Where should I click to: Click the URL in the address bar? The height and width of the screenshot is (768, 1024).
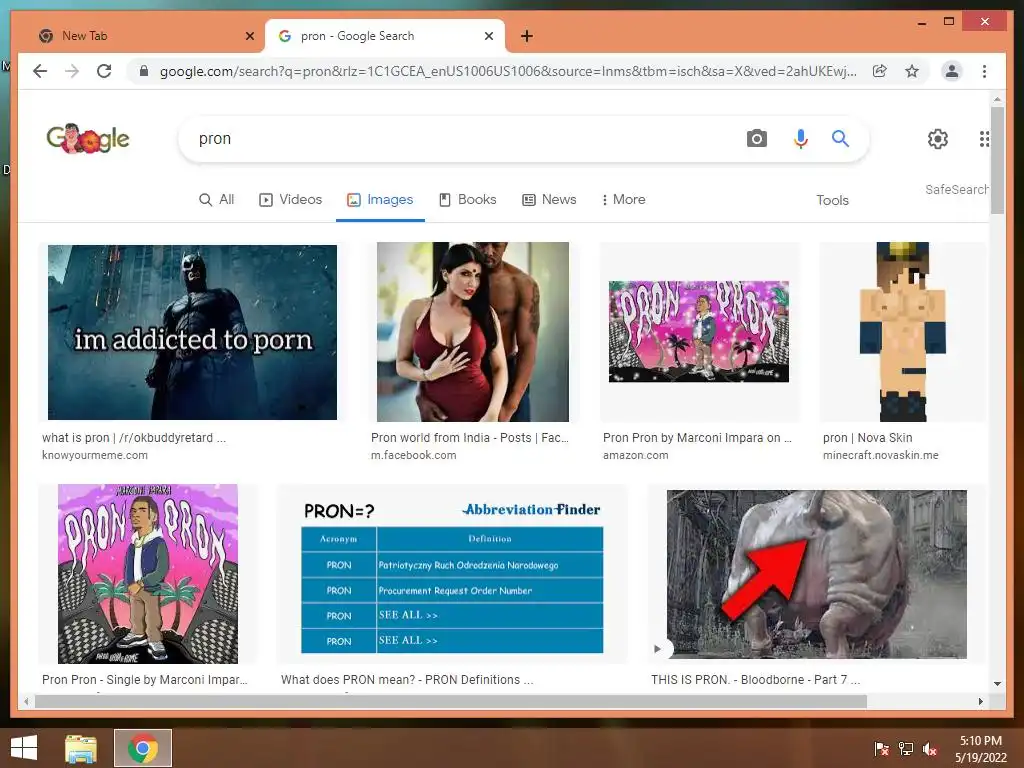[x=508, y=71]
